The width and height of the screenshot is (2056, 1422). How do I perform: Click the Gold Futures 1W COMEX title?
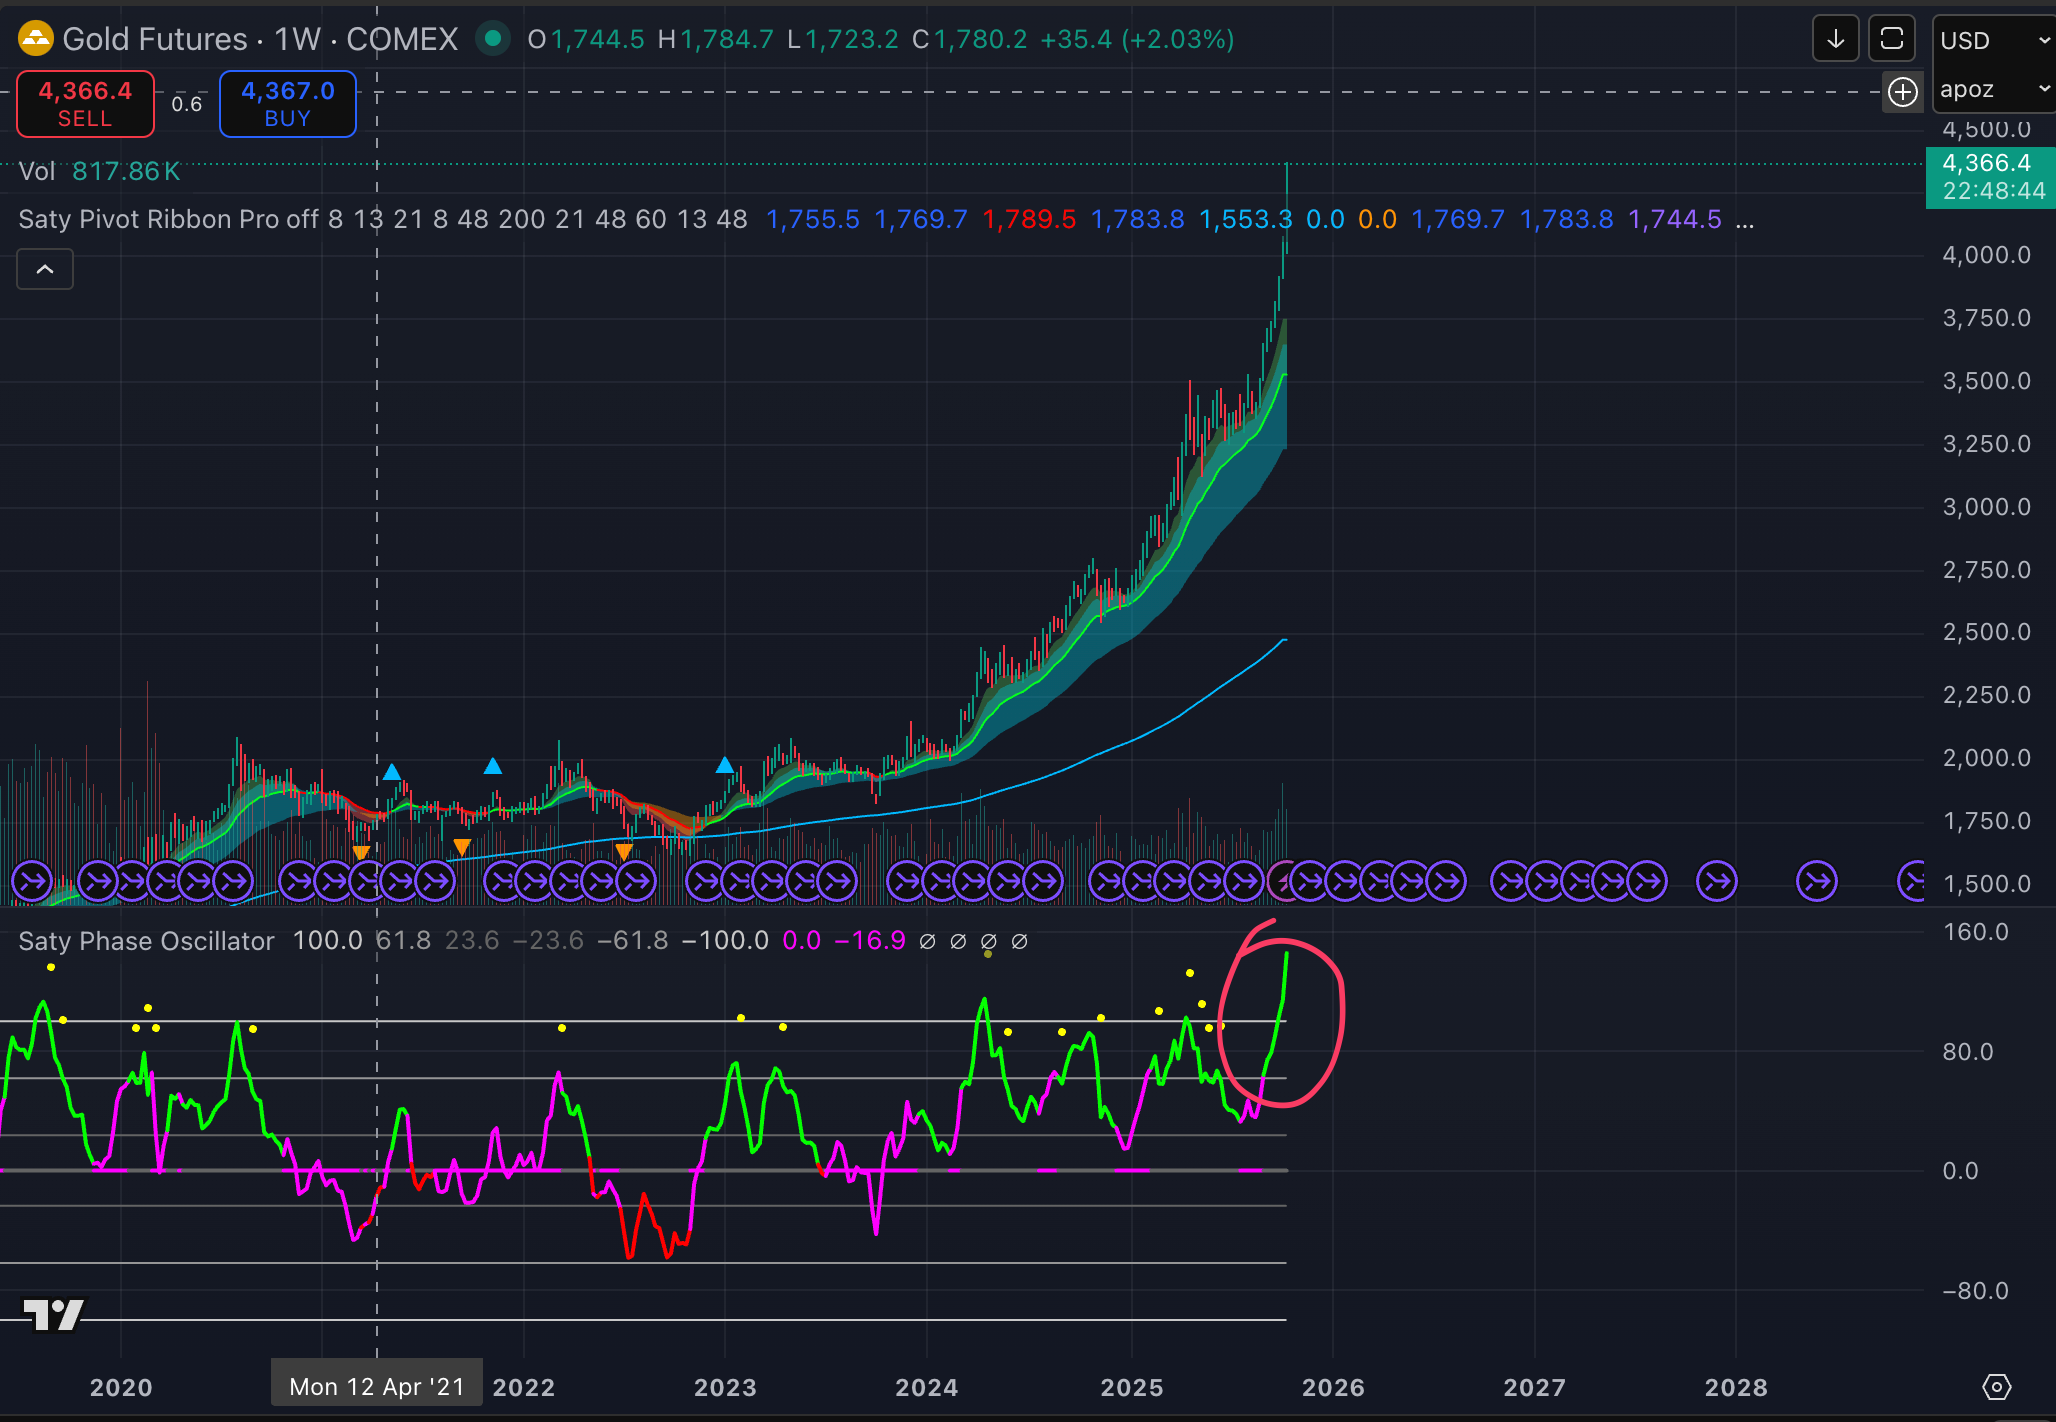pos(260,40)
